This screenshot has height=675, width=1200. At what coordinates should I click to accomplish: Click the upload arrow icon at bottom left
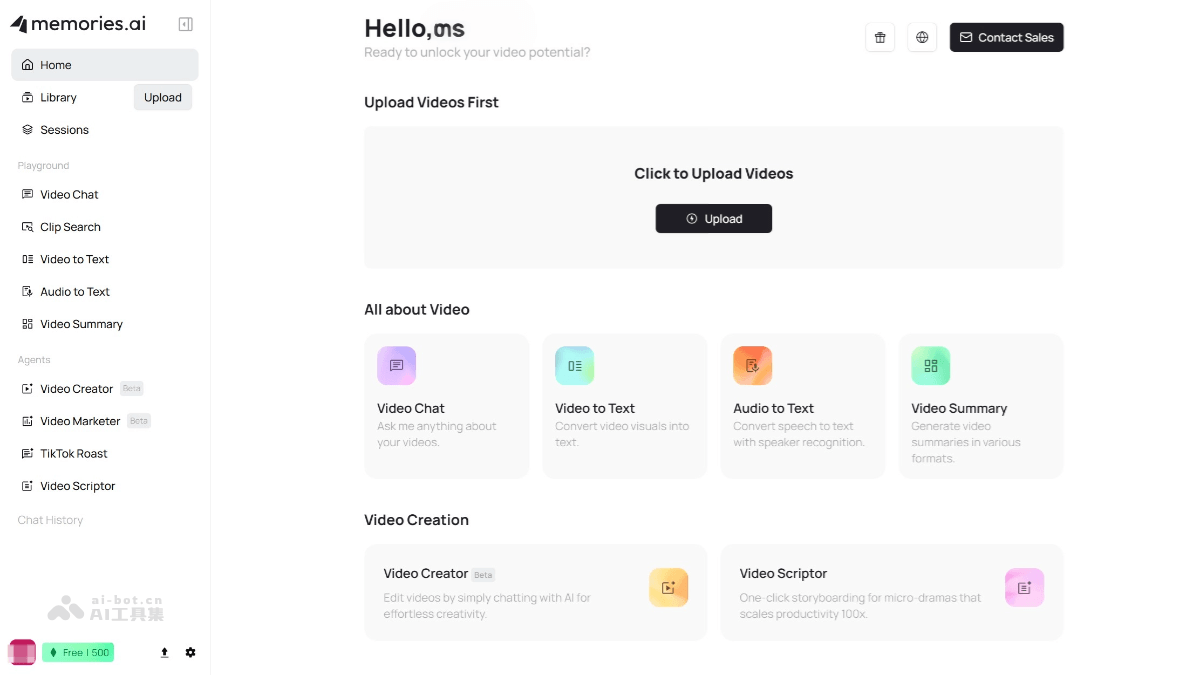(x=164, y=652)
